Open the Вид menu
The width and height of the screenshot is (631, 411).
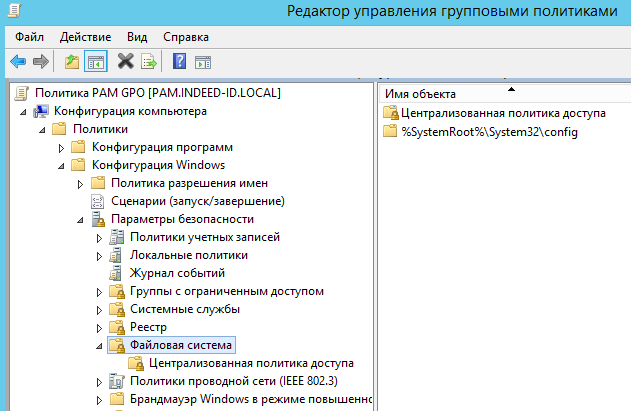(137, 36)
